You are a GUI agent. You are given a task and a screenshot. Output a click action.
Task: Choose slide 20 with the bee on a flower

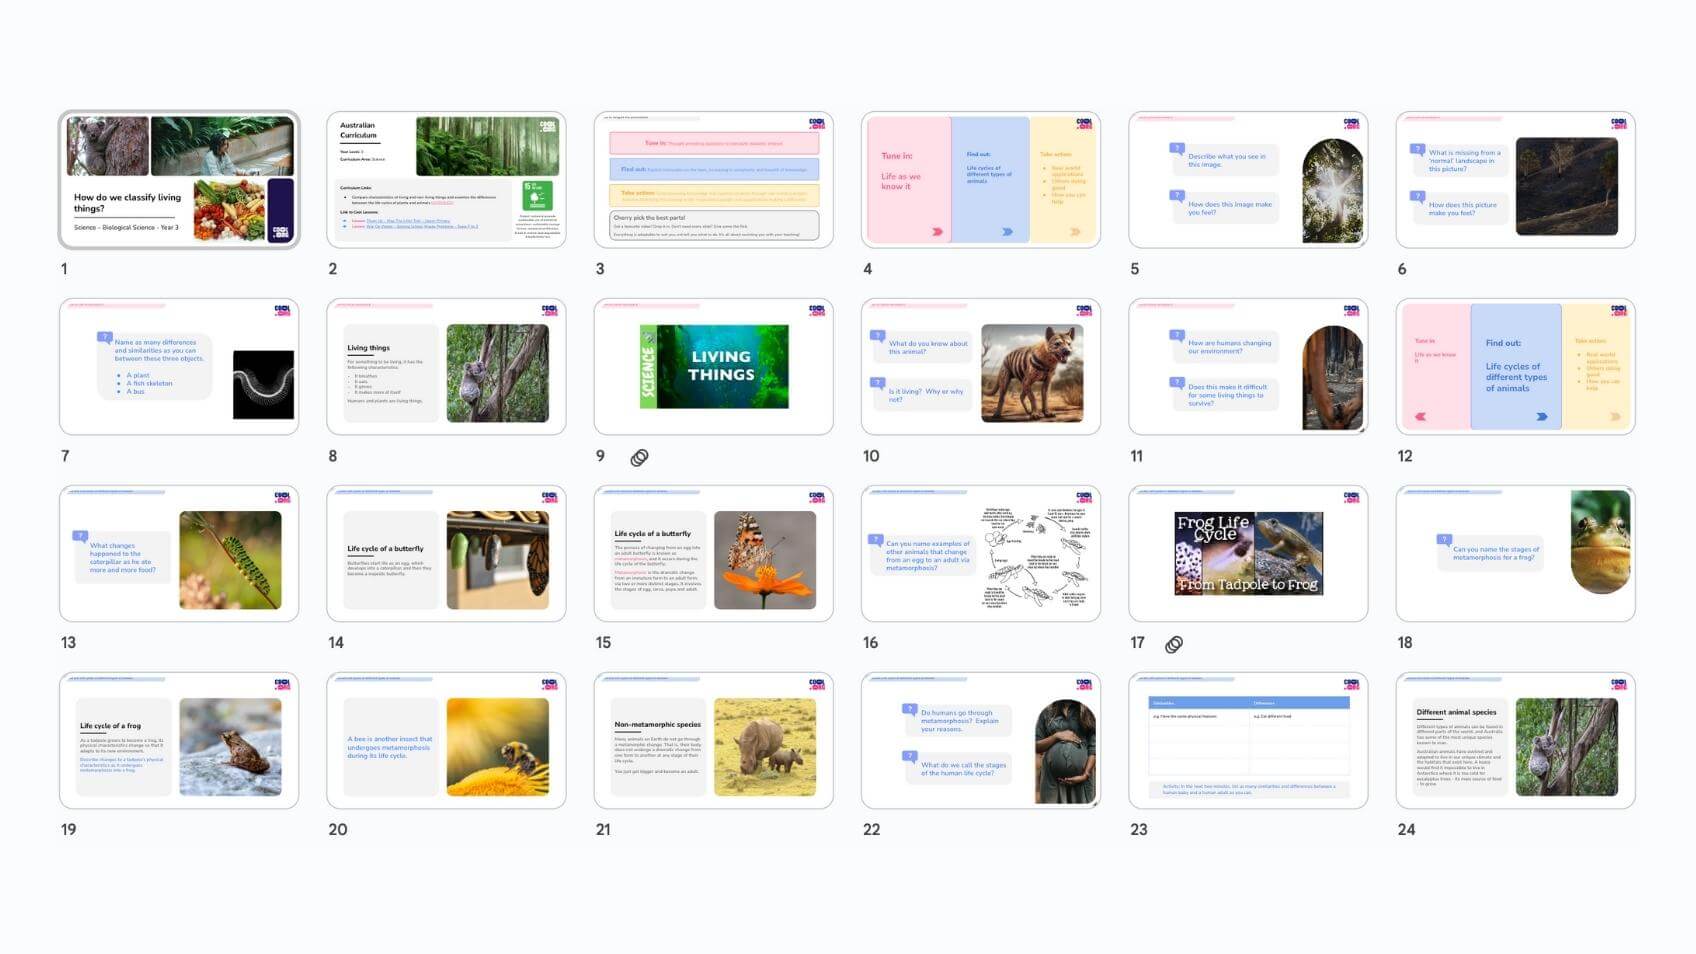(x=446, y=741)
